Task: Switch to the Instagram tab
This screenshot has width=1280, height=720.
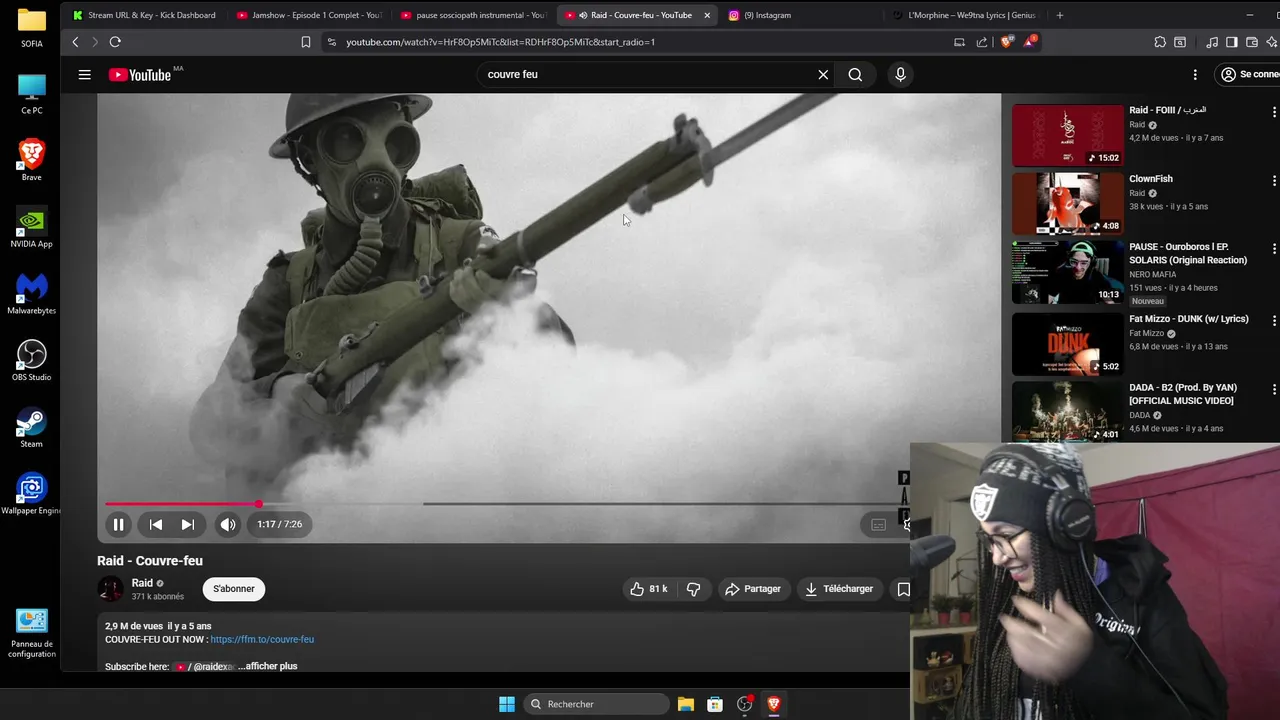Action: (x=802, y=15)
